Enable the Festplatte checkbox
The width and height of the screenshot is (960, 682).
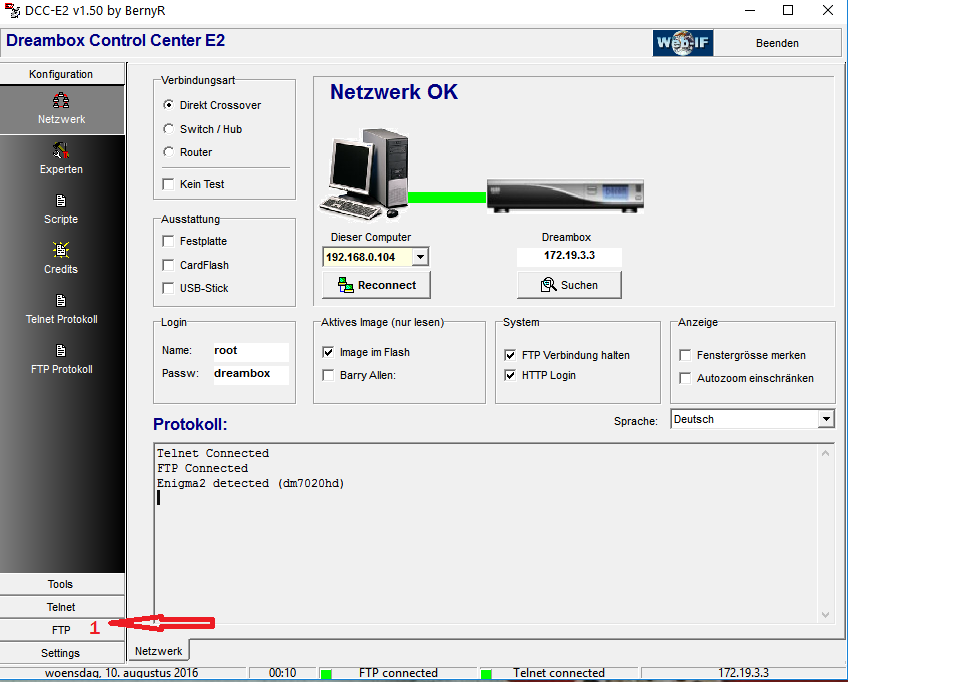(168, 241)
